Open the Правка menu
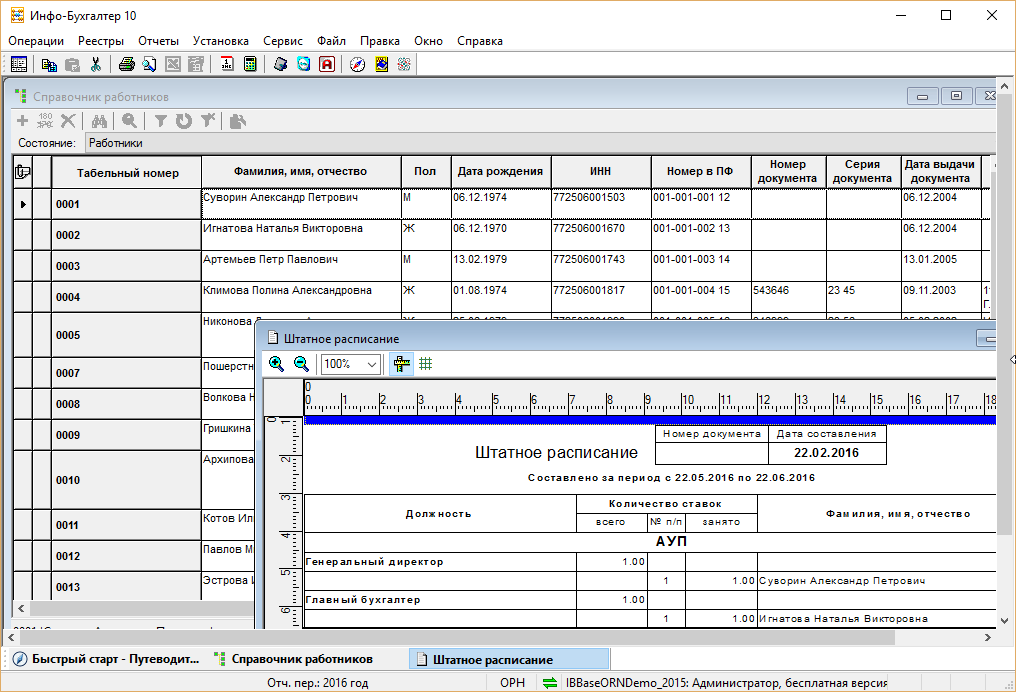 [x=380, y=41]
